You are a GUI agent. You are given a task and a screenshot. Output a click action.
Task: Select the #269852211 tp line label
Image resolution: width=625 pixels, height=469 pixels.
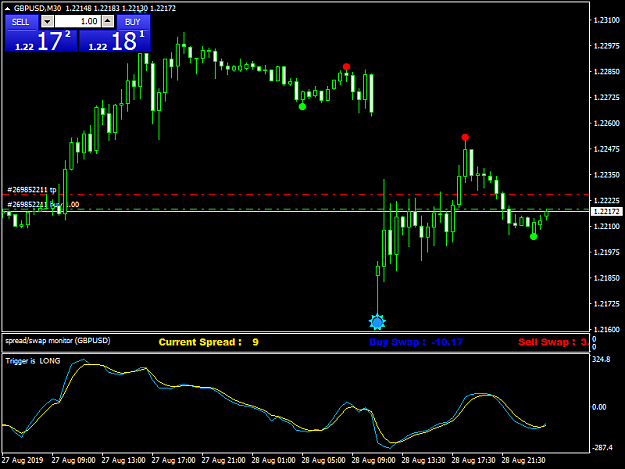(32, 190)
